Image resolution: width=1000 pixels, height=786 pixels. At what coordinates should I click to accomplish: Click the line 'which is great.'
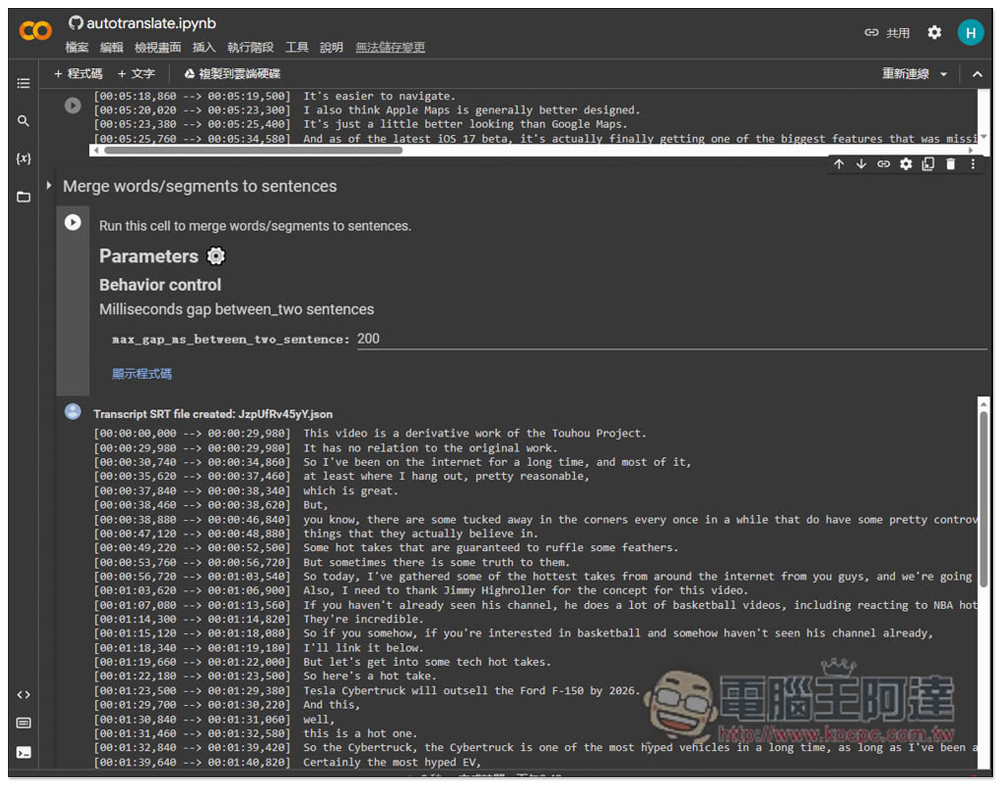click(350, 491)
